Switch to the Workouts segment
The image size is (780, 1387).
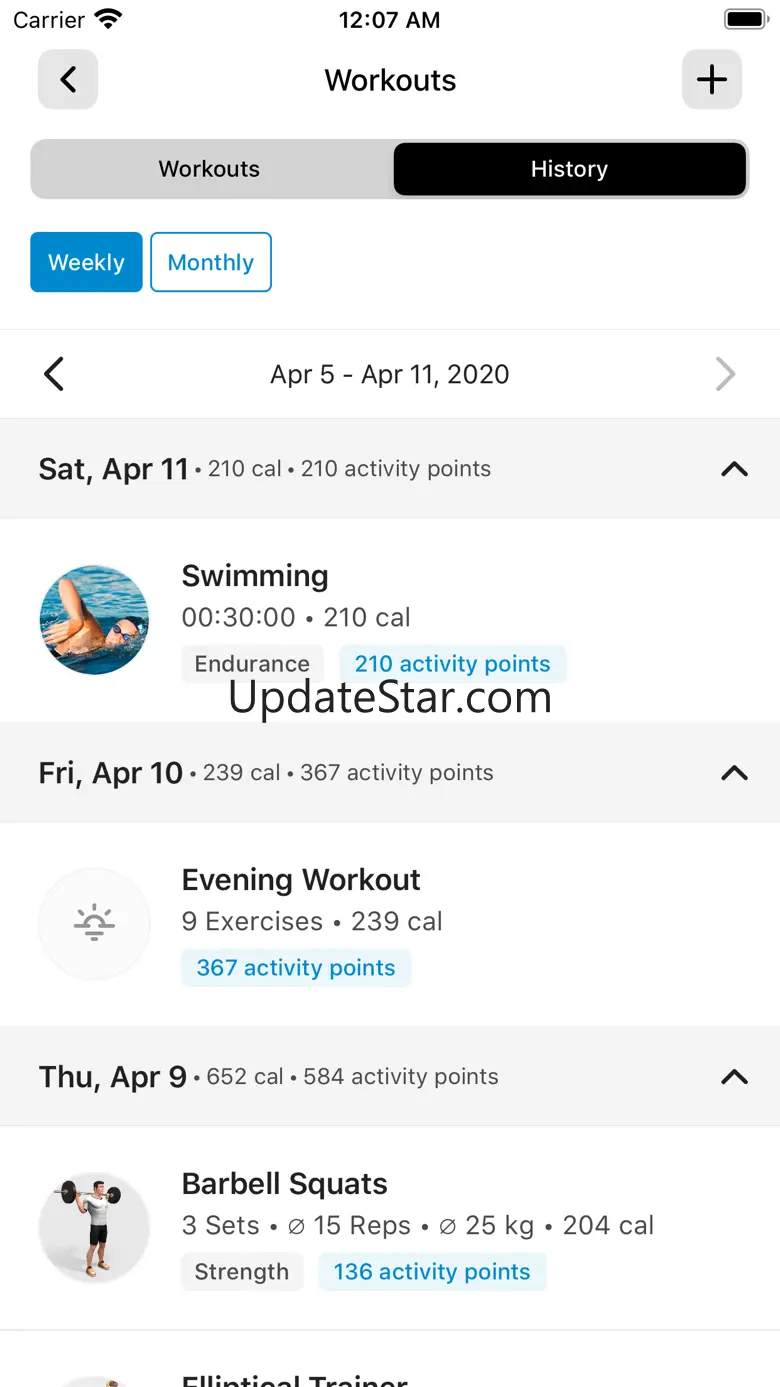point(209,169)
